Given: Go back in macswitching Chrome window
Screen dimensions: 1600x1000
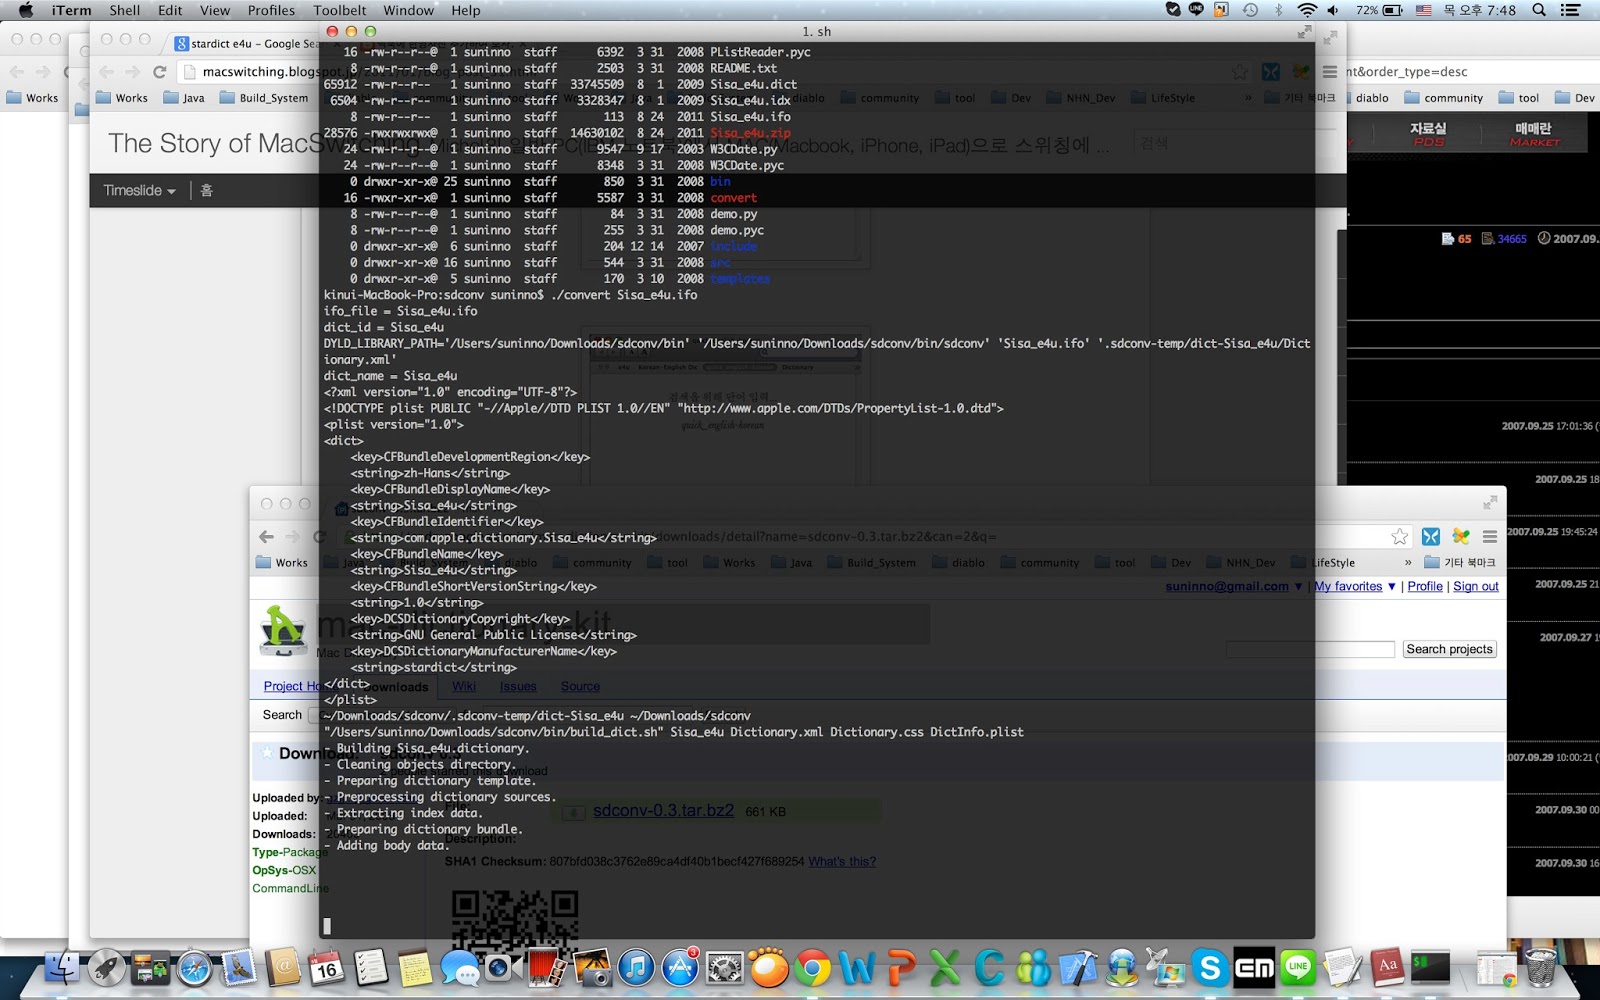Looking at the screenshot, I should pos(106,72).
